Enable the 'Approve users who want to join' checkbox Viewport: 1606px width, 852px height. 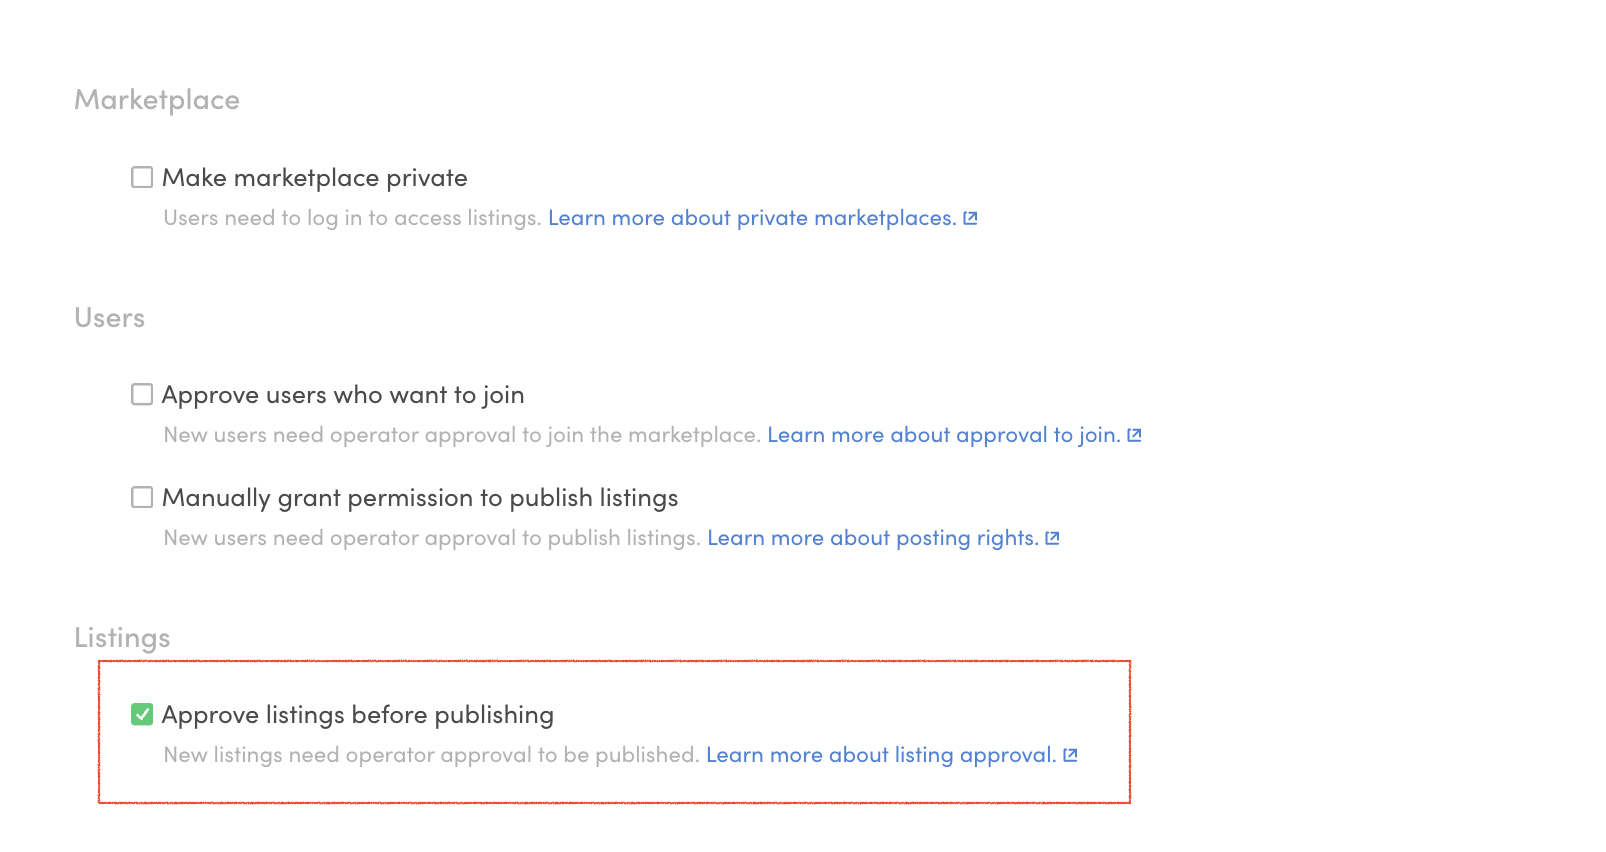coord(142,394)
